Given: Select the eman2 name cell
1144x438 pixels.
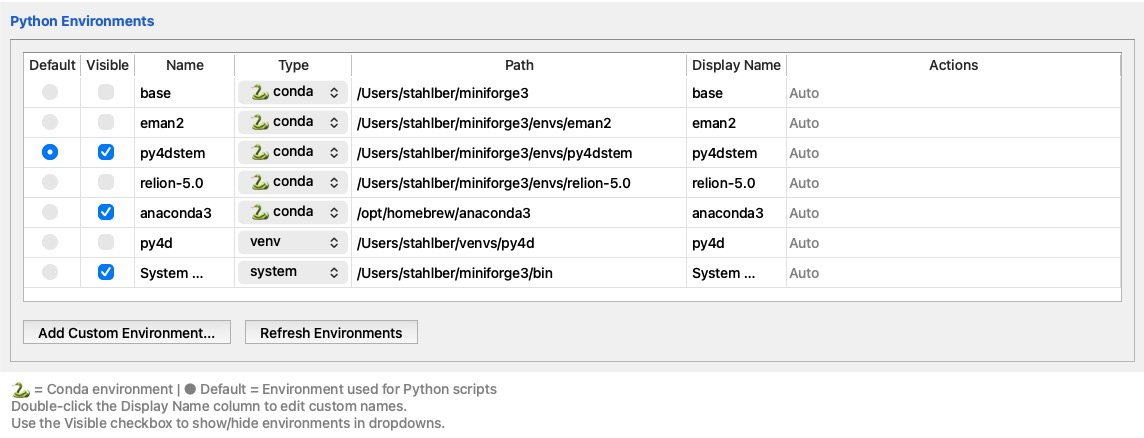Looking at the screenshot, I should pyautogui.click(x=185, y=123).
